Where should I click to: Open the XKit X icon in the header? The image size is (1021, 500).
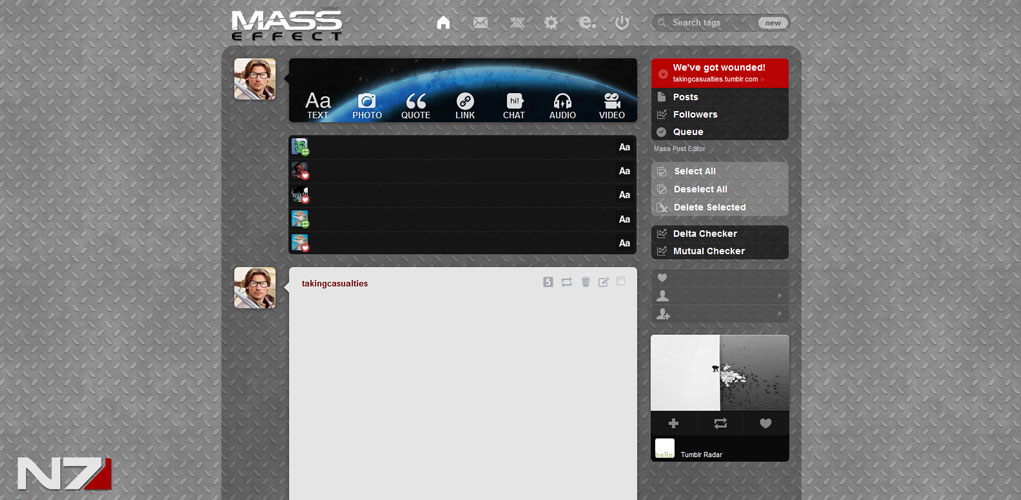tap(517, 23)
